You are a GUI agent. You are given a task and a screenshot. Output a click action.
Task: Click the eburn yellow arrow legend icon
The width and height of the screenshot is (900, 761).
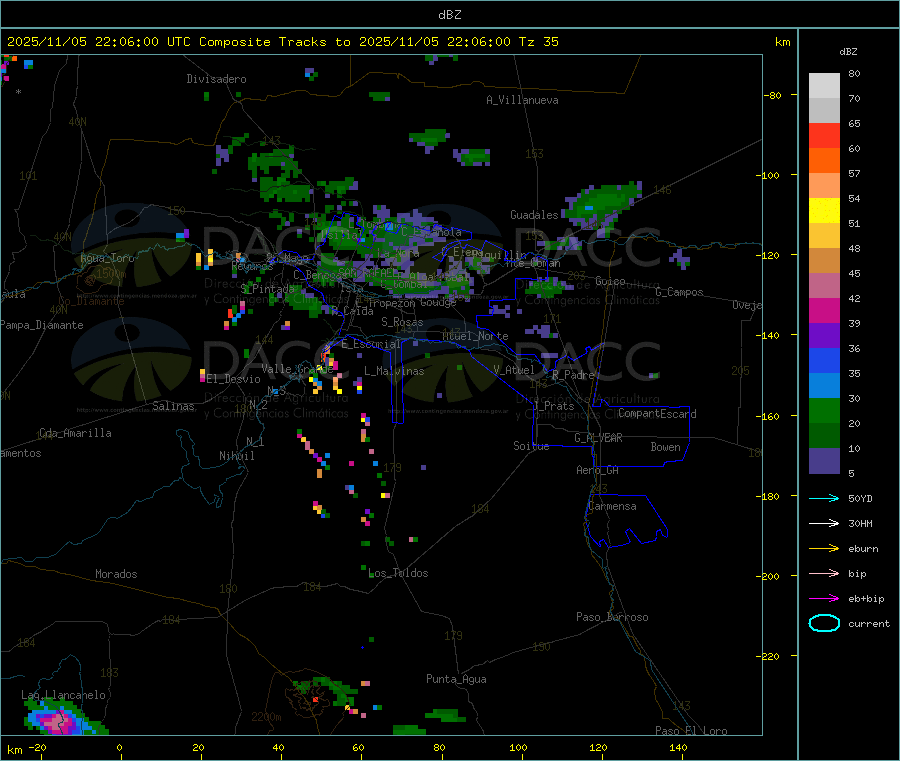pyautogui.click(x=824, y=549)
